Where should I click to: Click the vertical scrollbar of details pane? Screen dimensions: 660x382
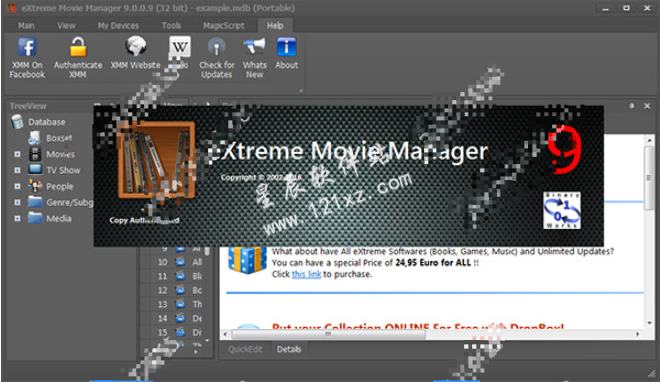(649, 177)
